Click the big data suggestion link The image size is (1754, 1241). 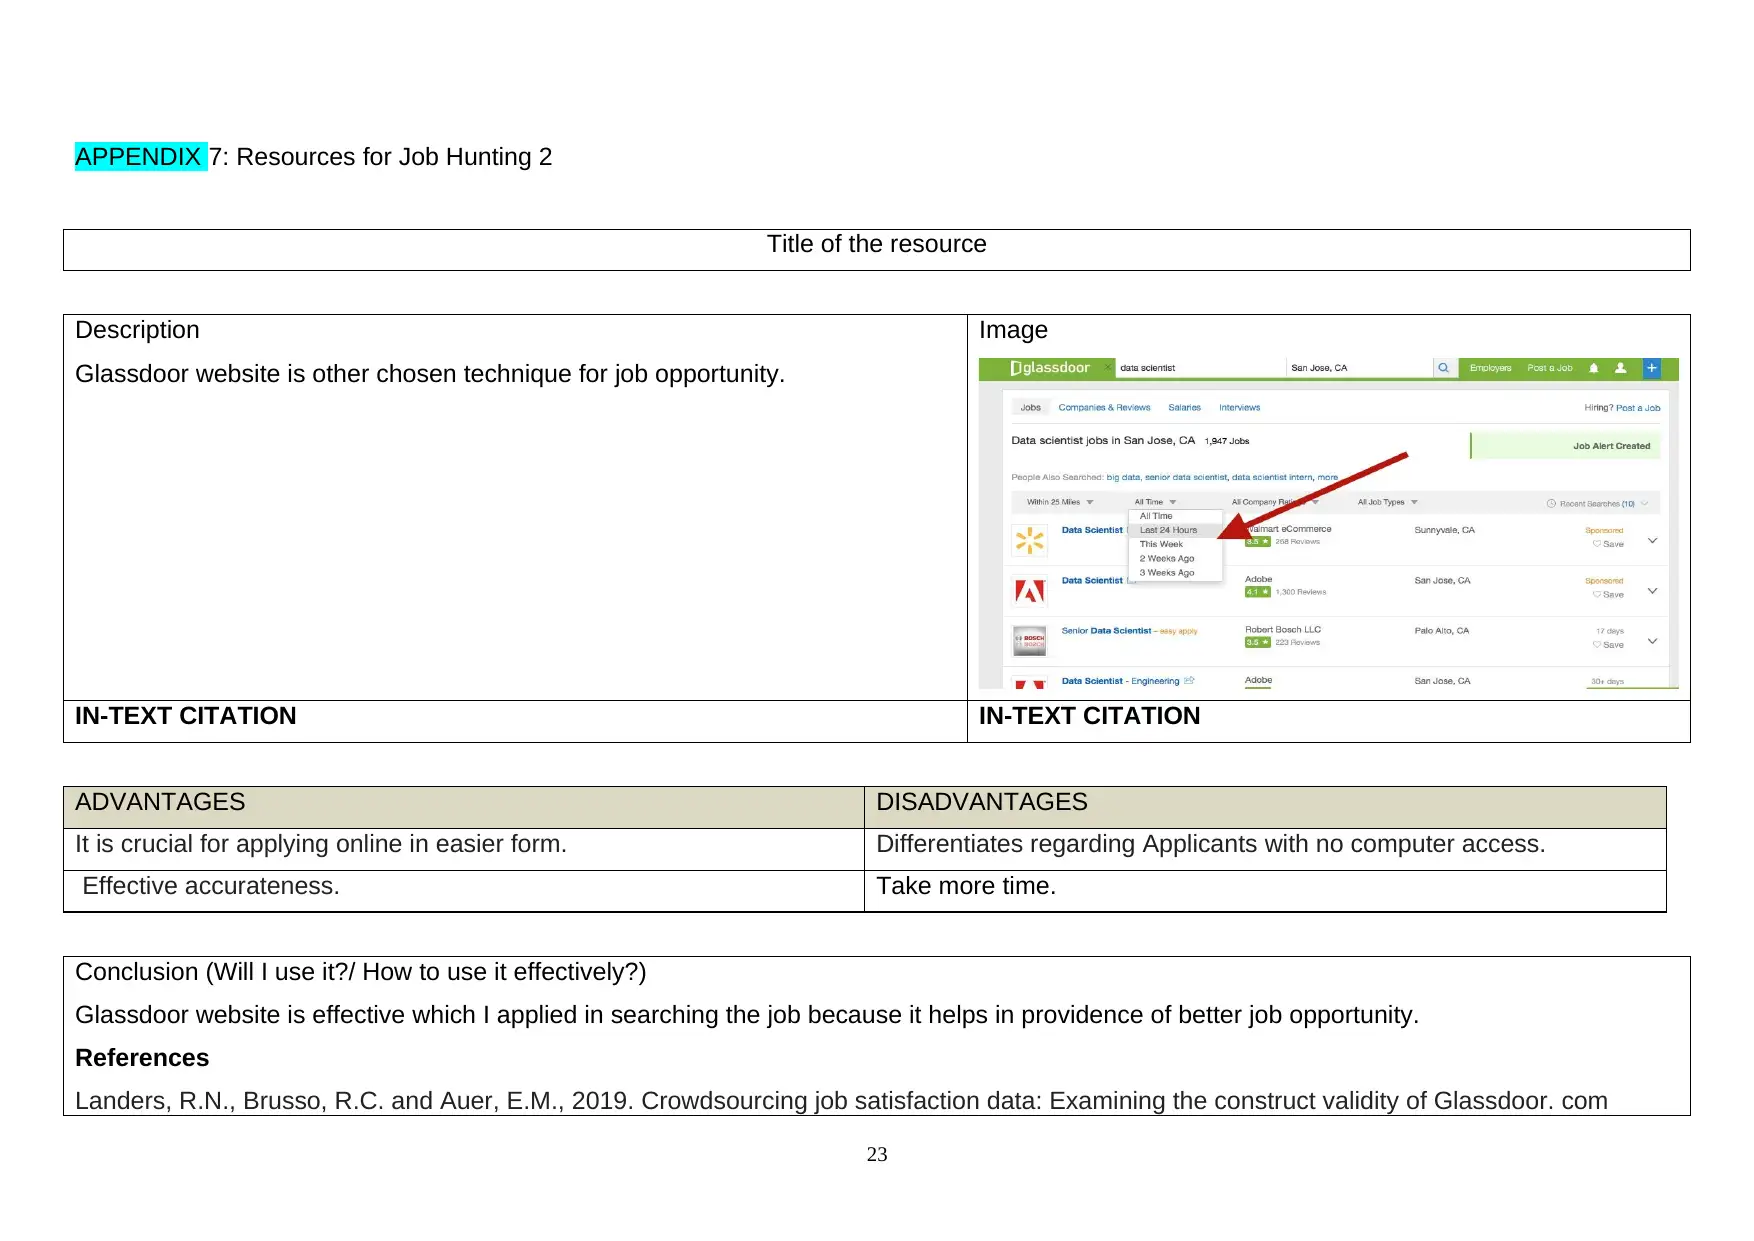[1122, 477]
